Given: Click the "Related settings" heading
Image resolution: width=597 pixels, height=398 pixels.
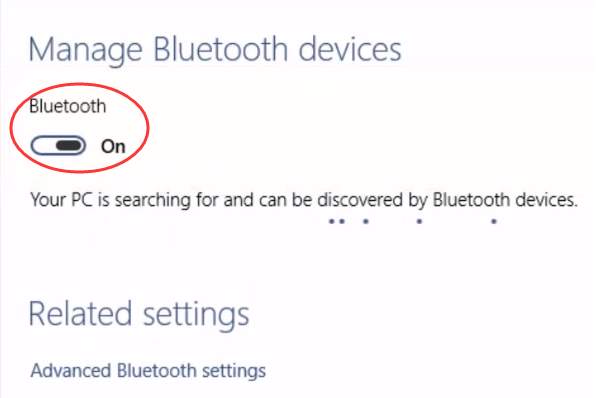Looking at the screenshot, I should [x=139, y=315].
